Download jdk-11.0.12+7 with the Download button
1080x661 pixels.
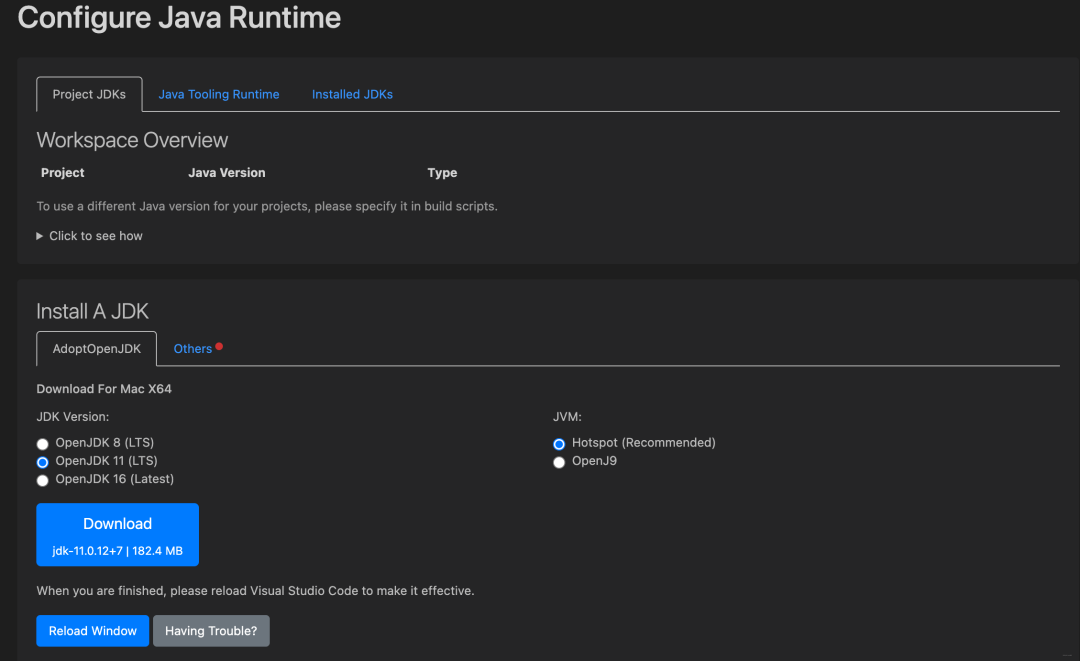point(118,534)
